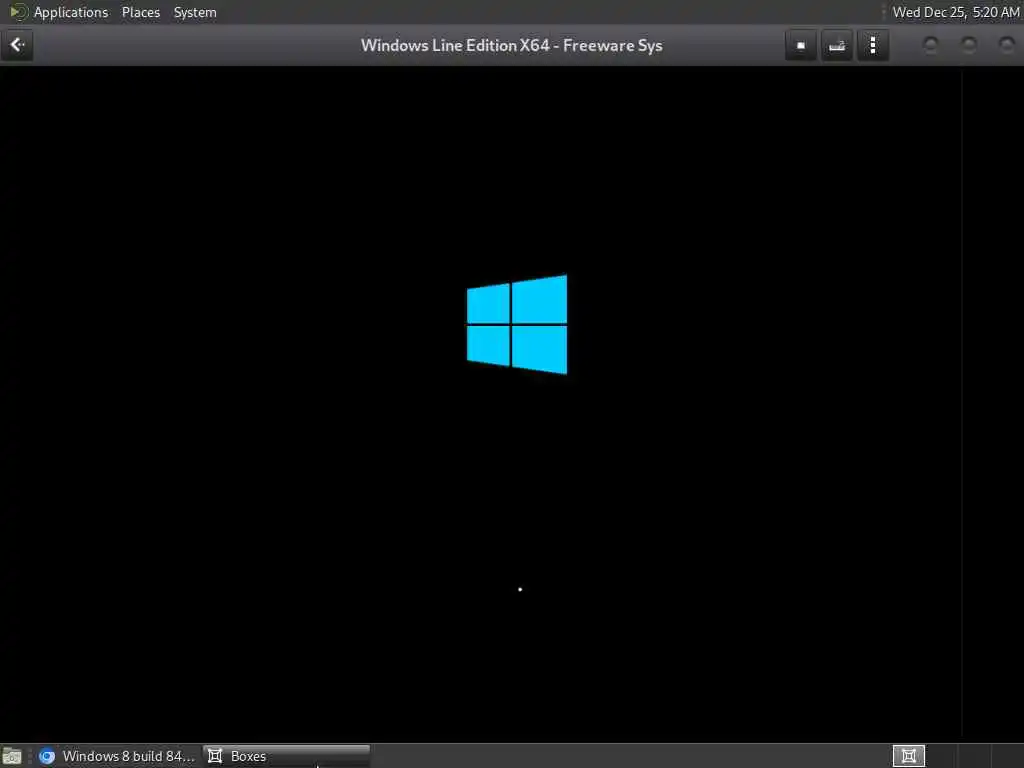The height and width of the screenshot is (768, 1024).
Task: Open the send keyboard shortcut menu
Action: [x=837, y=46]
